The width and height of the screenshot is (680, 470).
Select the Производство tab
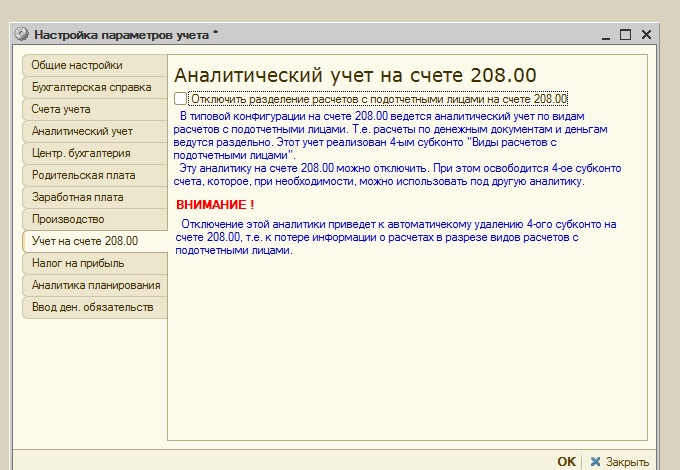[x=95, y=219]
